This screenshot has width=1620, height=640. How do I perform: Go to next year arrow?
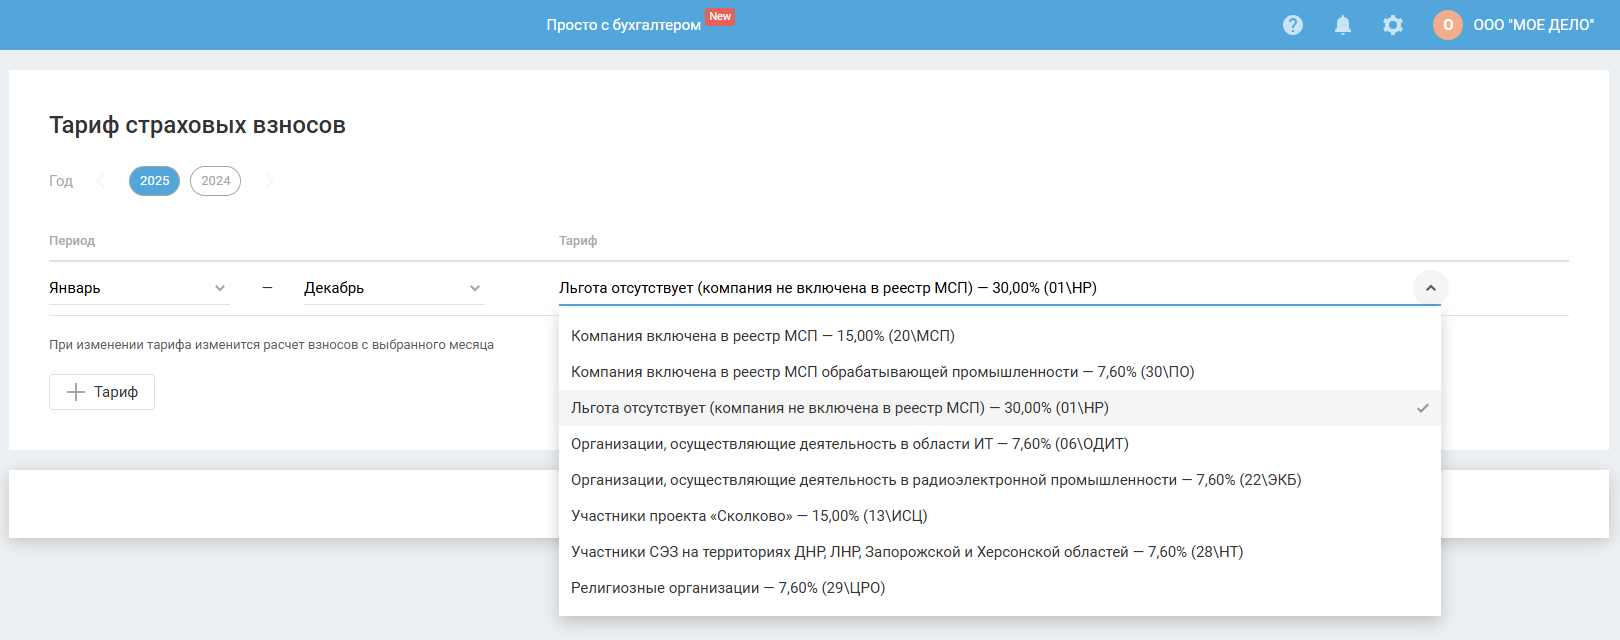tap(269, 181)
